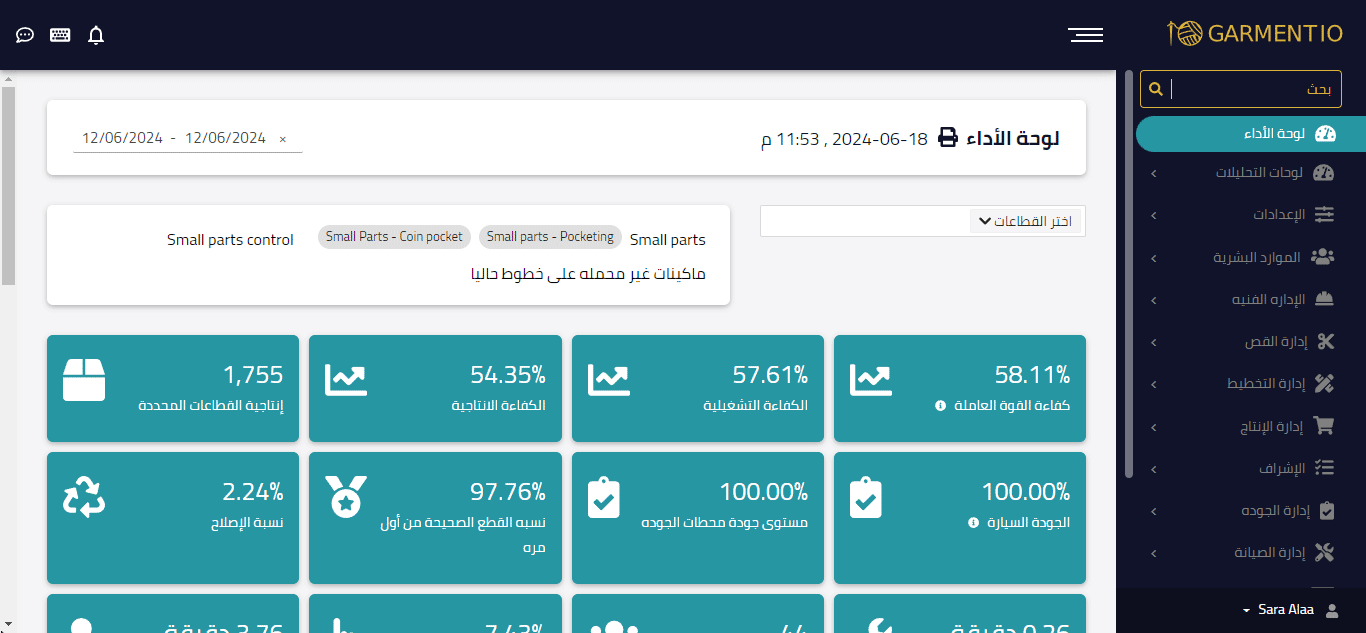This screenshot has width=1366, height=633.
Task: Click clipboard-check icon on الجودة السيارة card
Action: [866, 497]
